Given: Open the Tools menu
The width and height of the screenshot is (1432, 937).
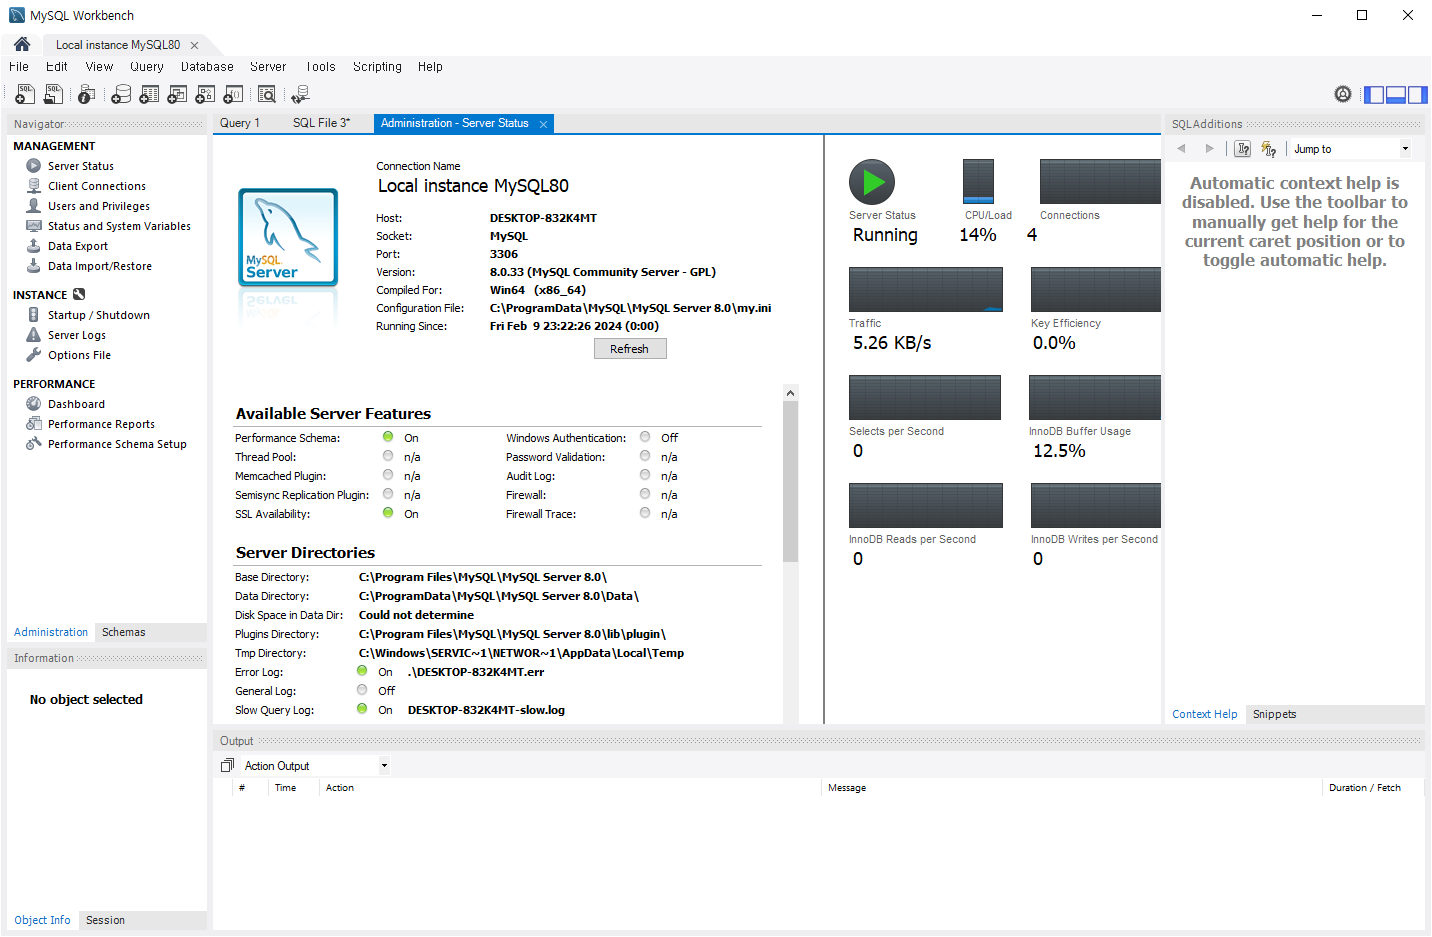Looking at the screenshot, I should click(x=321, y=67).
